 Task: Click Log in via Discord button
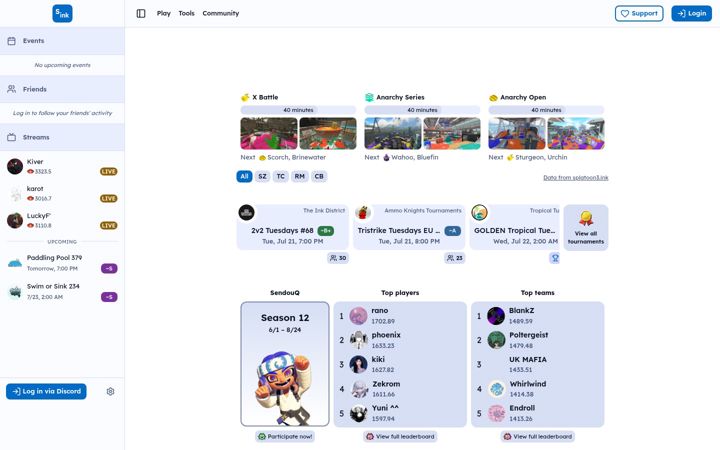pos(46,391)
